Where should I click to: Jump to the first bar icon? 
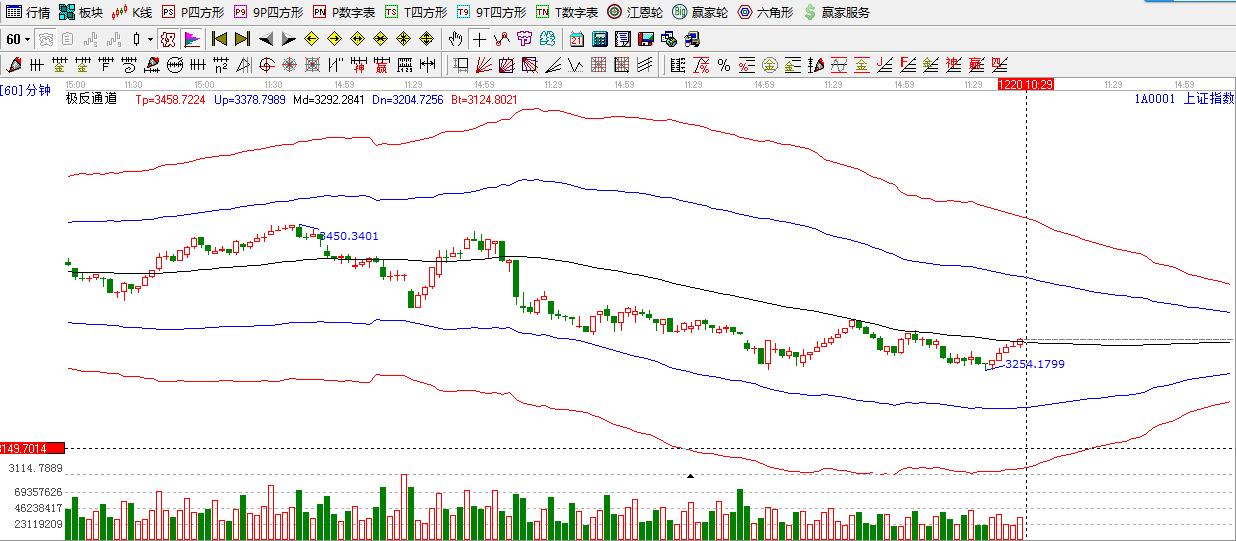[219, 39]
